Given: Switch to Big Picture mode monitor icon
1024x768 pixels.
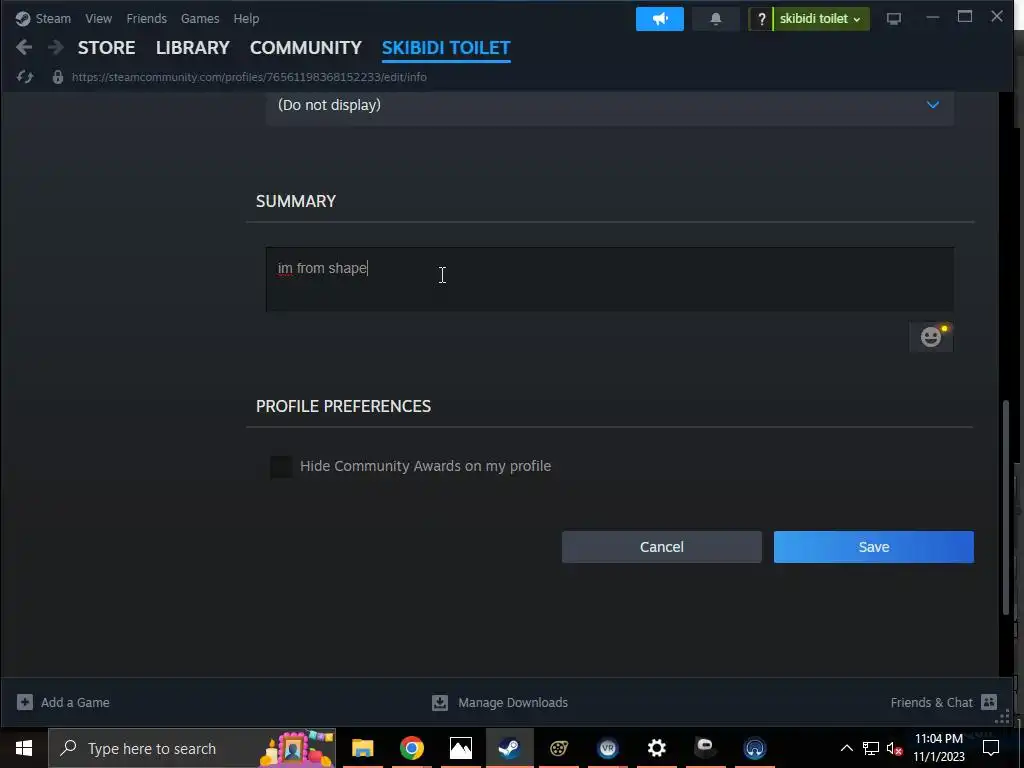Looking at the screenshot, I should click(x=893, y=19).
